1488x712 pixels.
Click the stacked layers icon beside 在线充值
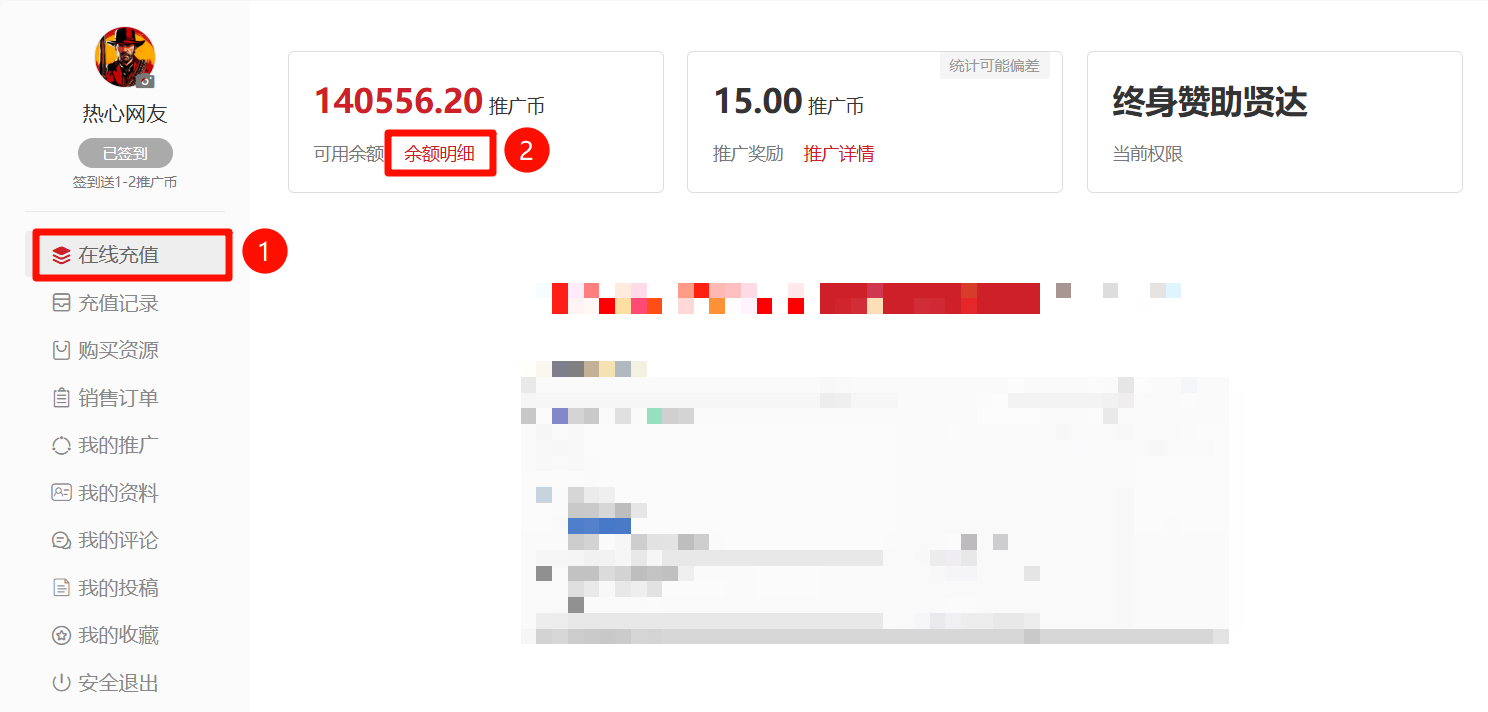click(x=61, y=255)
